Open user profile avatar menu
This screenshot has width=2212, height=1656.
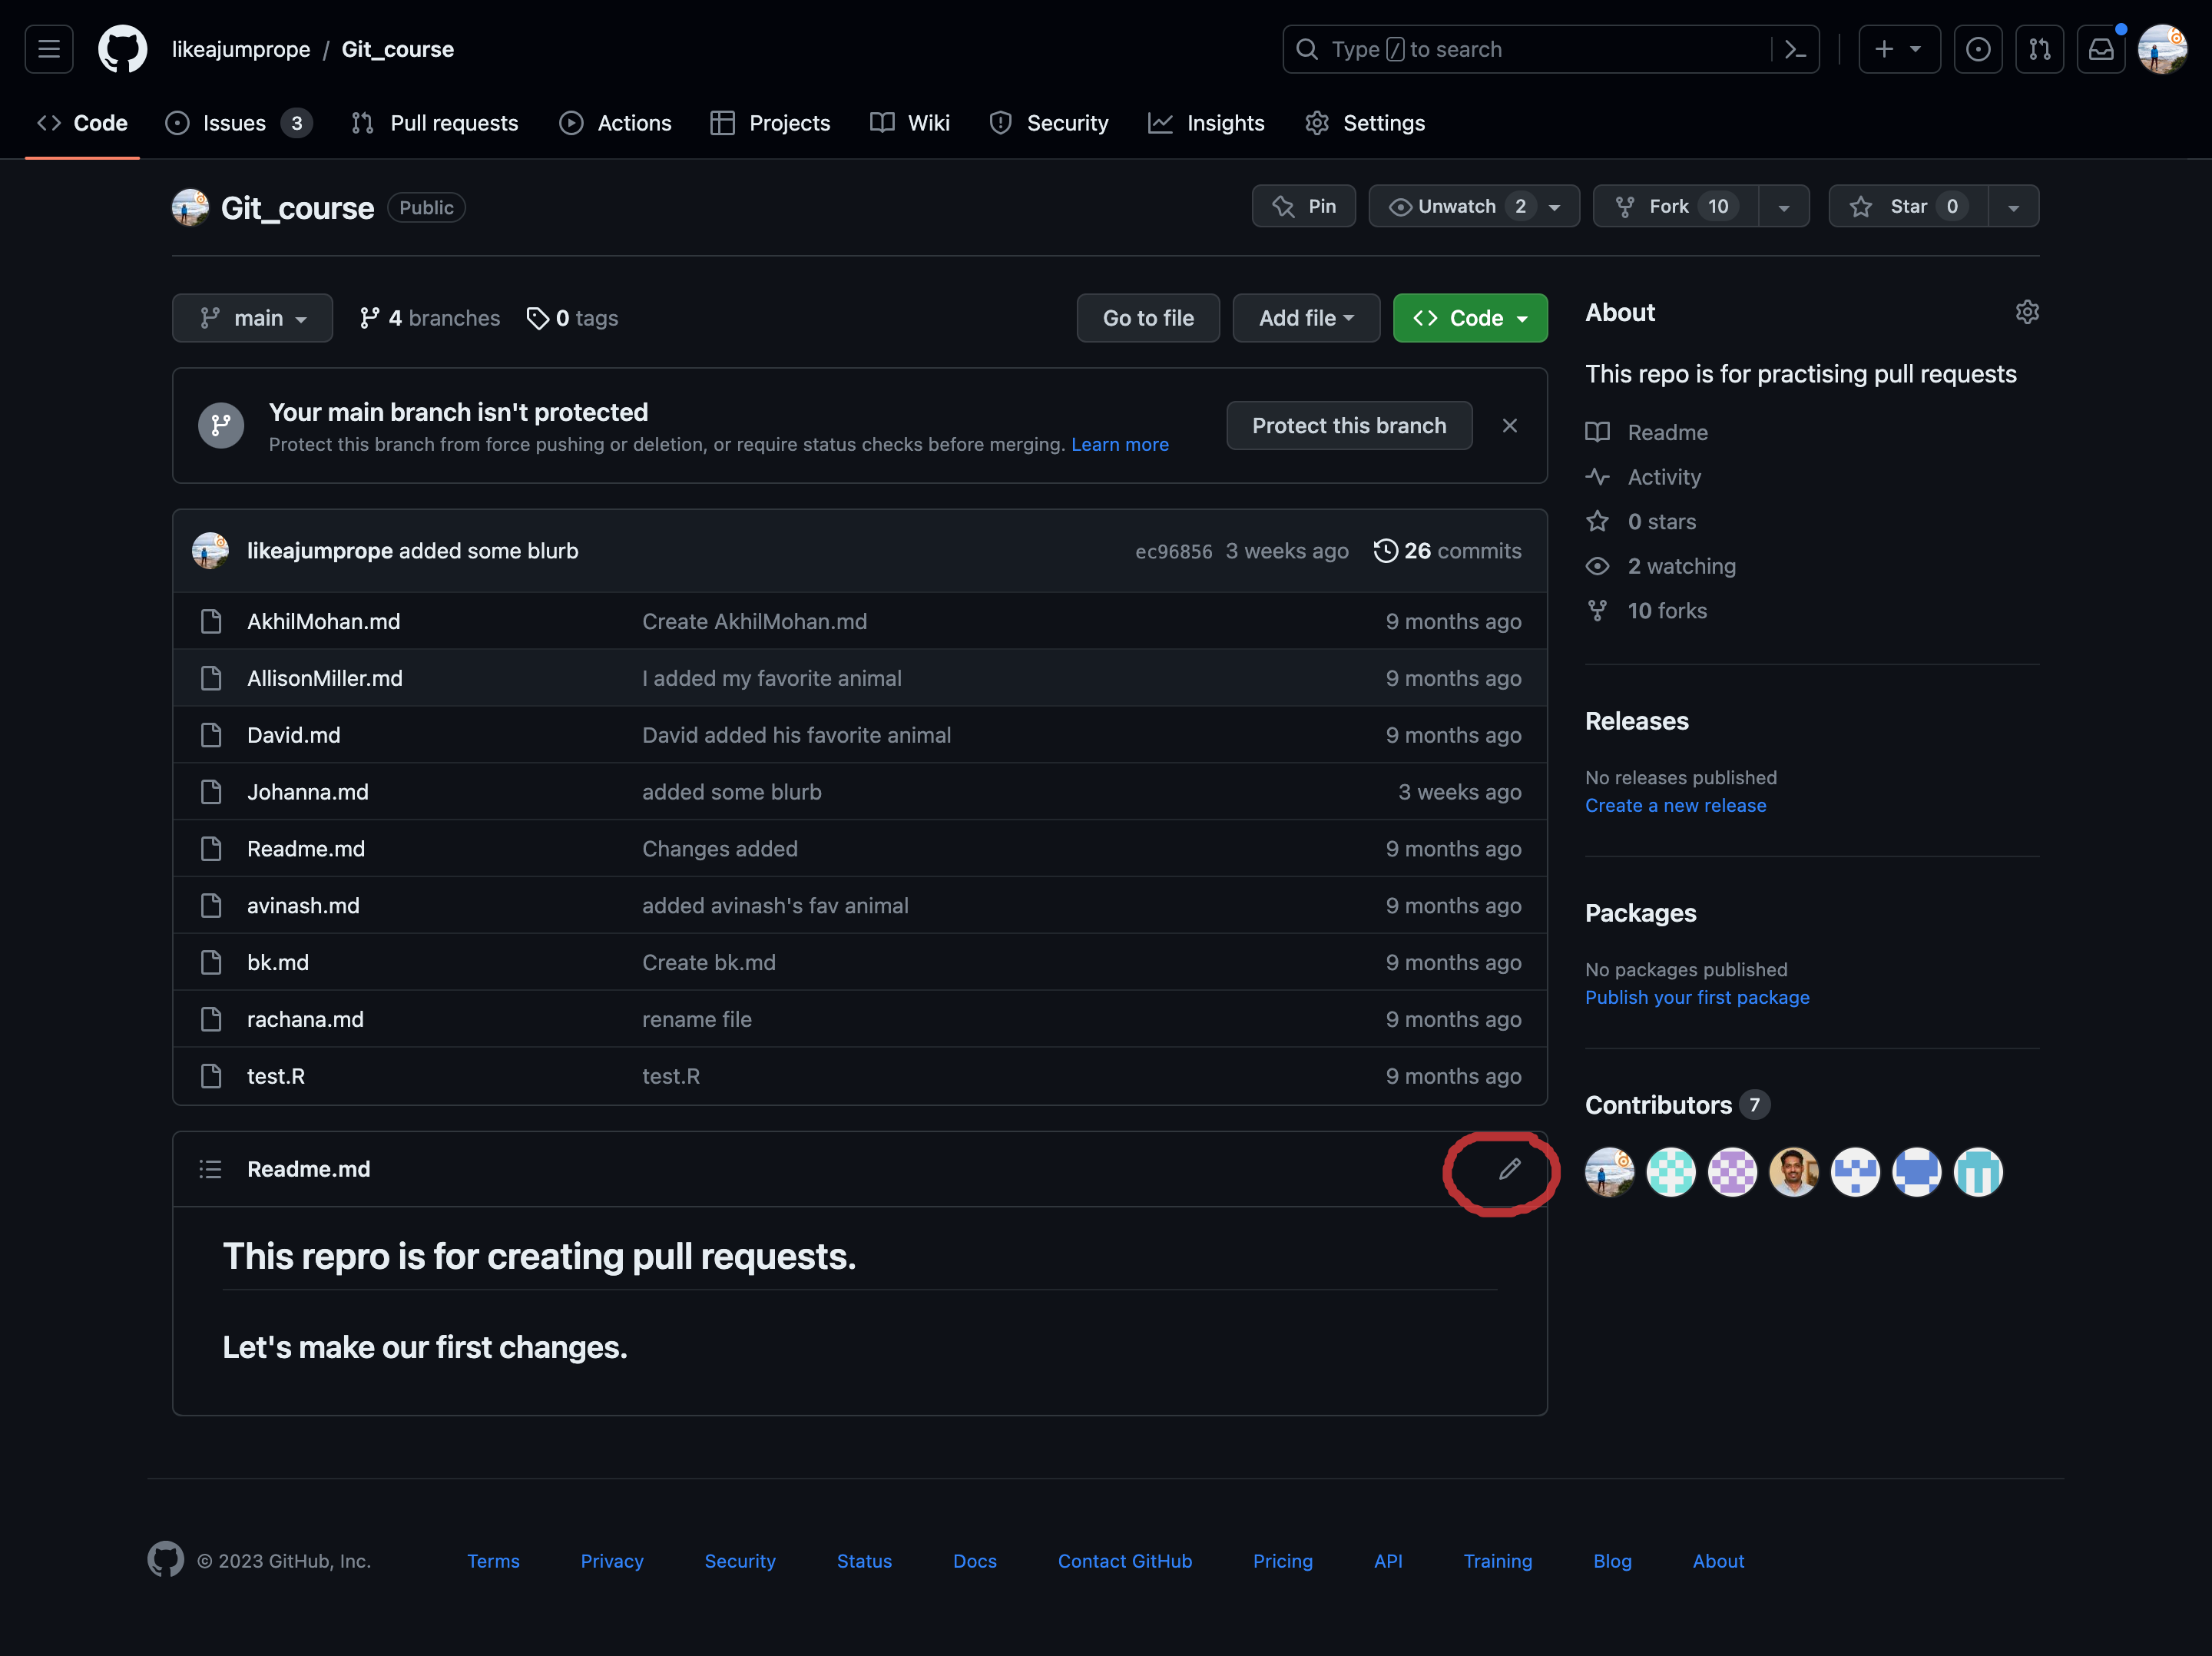click(x=2162, y=49)
